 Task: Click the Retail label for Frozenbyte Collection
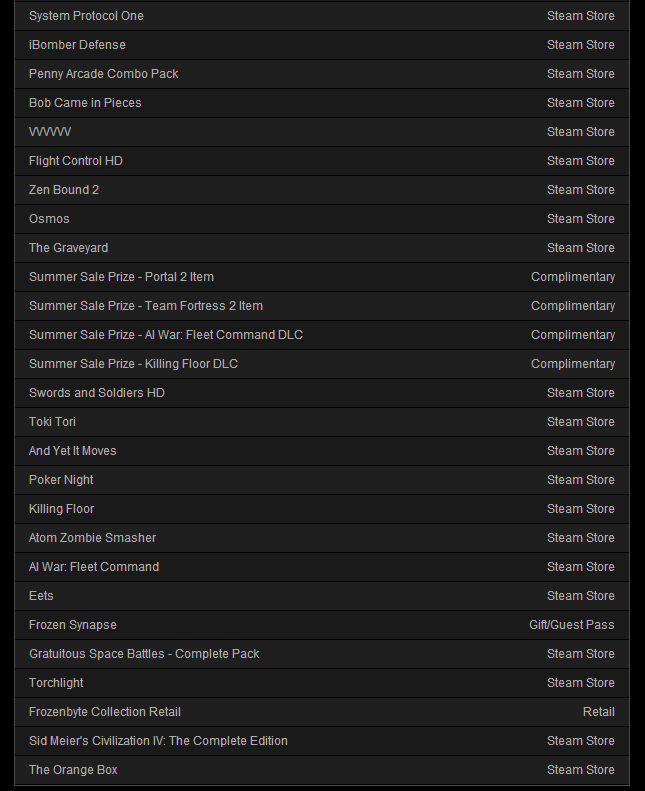(x=599, y=712)
